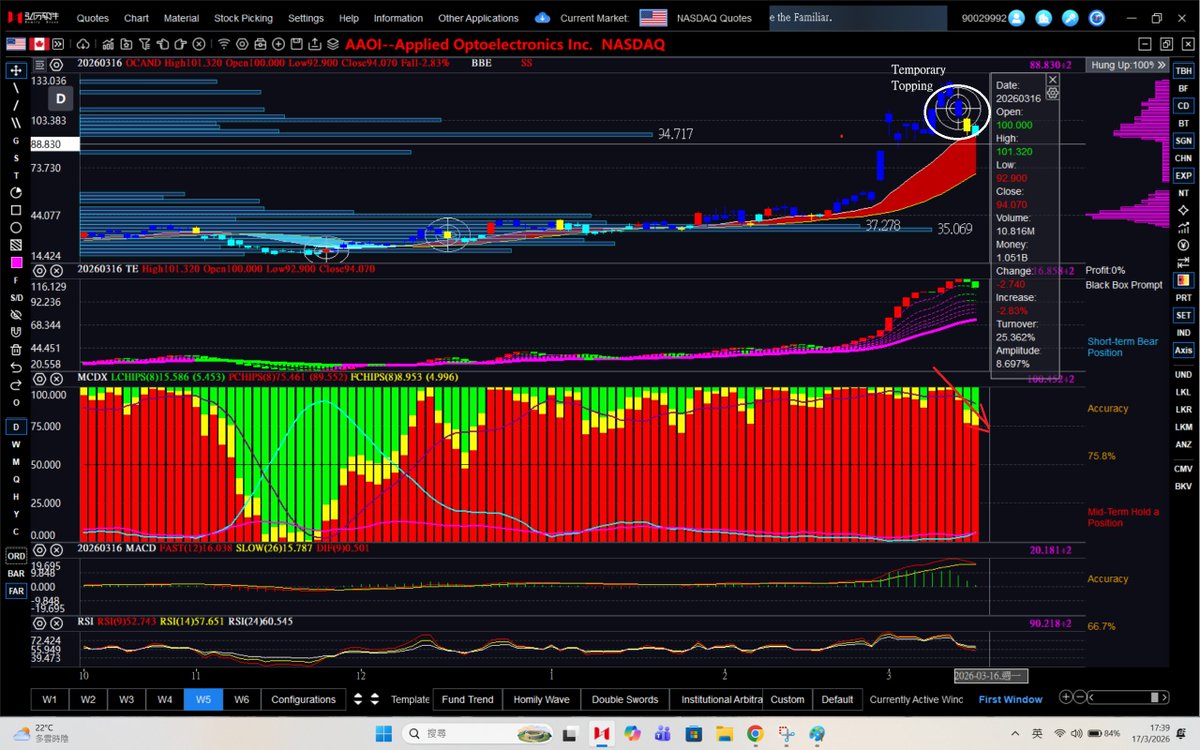Select the hatched fill drawing tool
Image resolution: width=1200 pixels, height=750 pixels.
click(x=16, y=244)
